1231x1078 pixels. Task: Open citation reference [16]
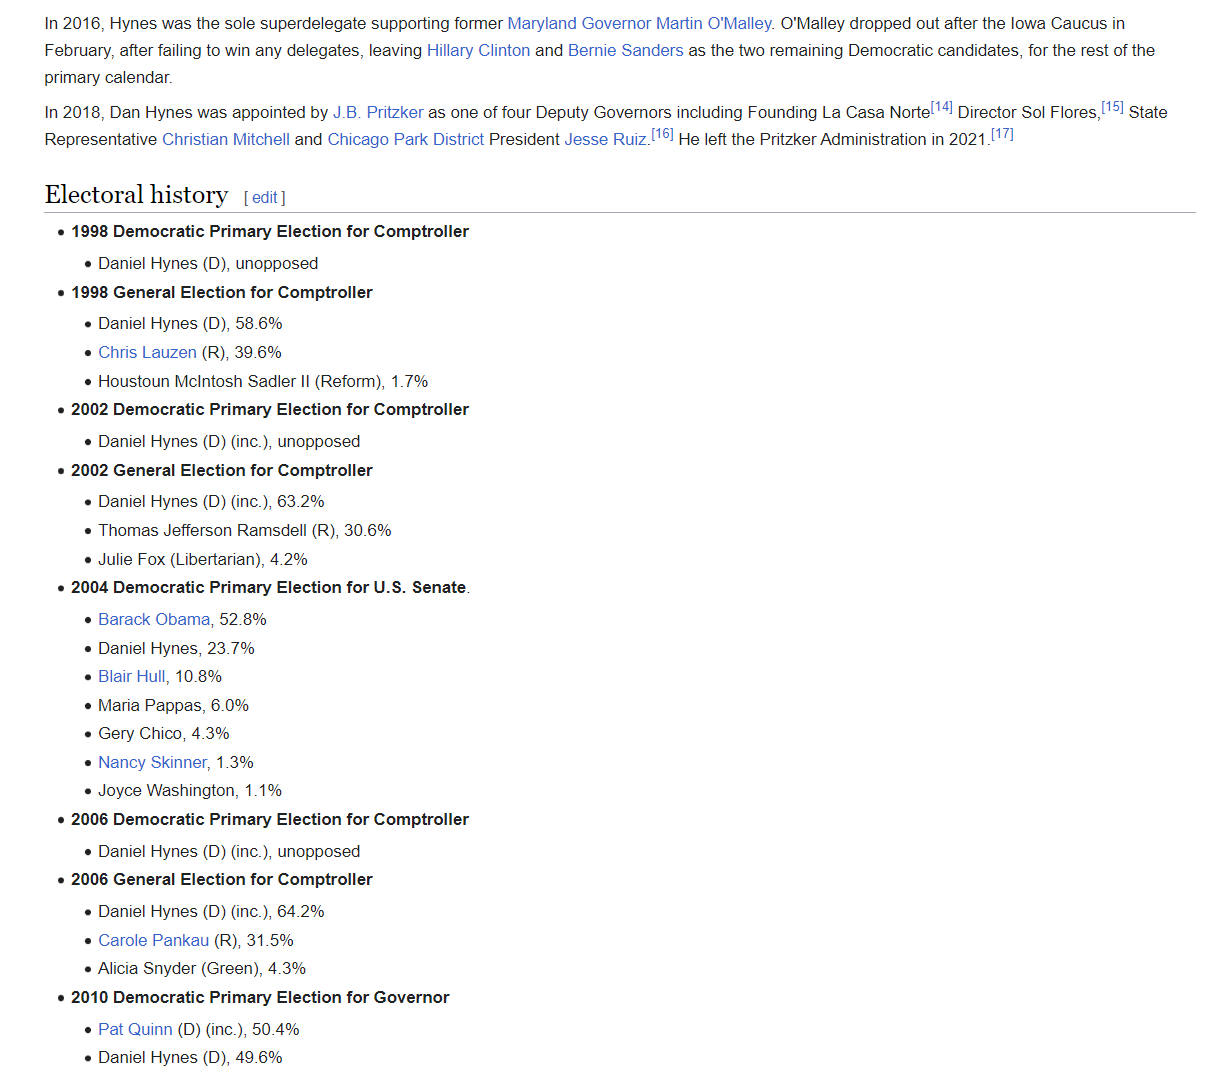[662, 134]
